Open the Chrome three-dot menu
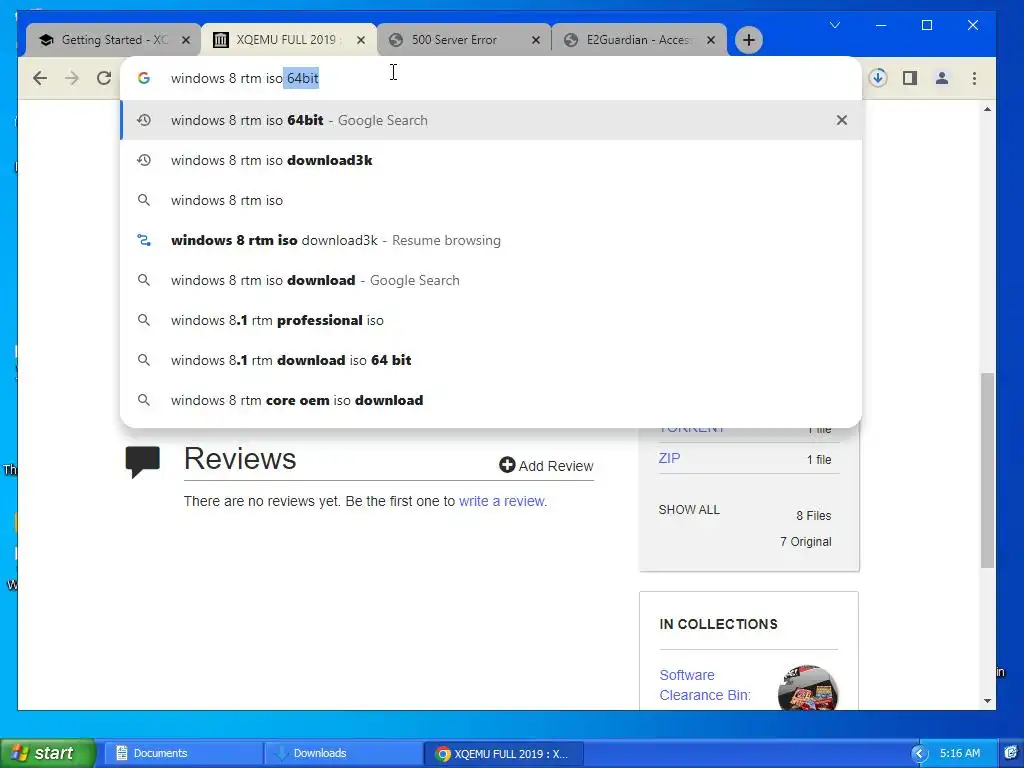Viewport: 1024px width, 768px height. pyautogui.click(x=974, y=78)
